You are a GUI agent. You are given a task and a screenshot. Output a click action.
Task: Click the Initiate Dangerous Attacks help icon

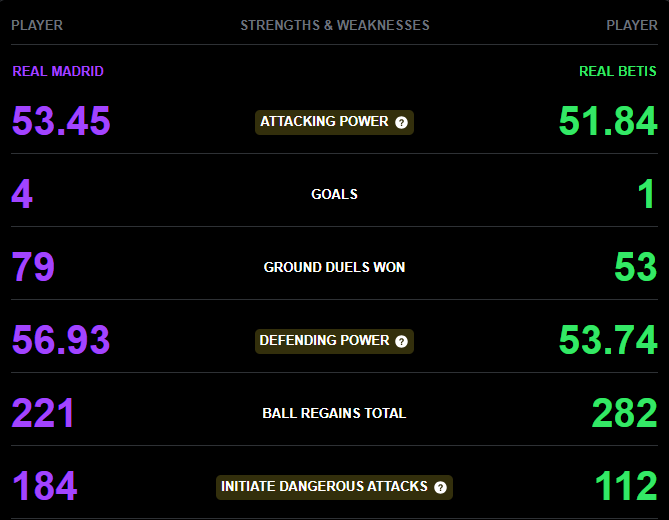point(440,488)
